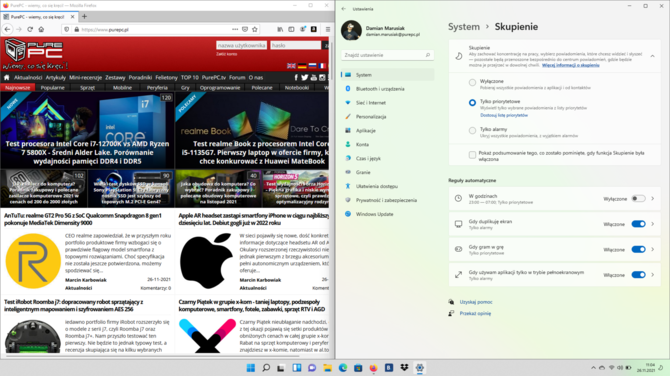The image size is (670, 376).
Task: Show Firefox sidebars icon
Action: pos(291,29)
